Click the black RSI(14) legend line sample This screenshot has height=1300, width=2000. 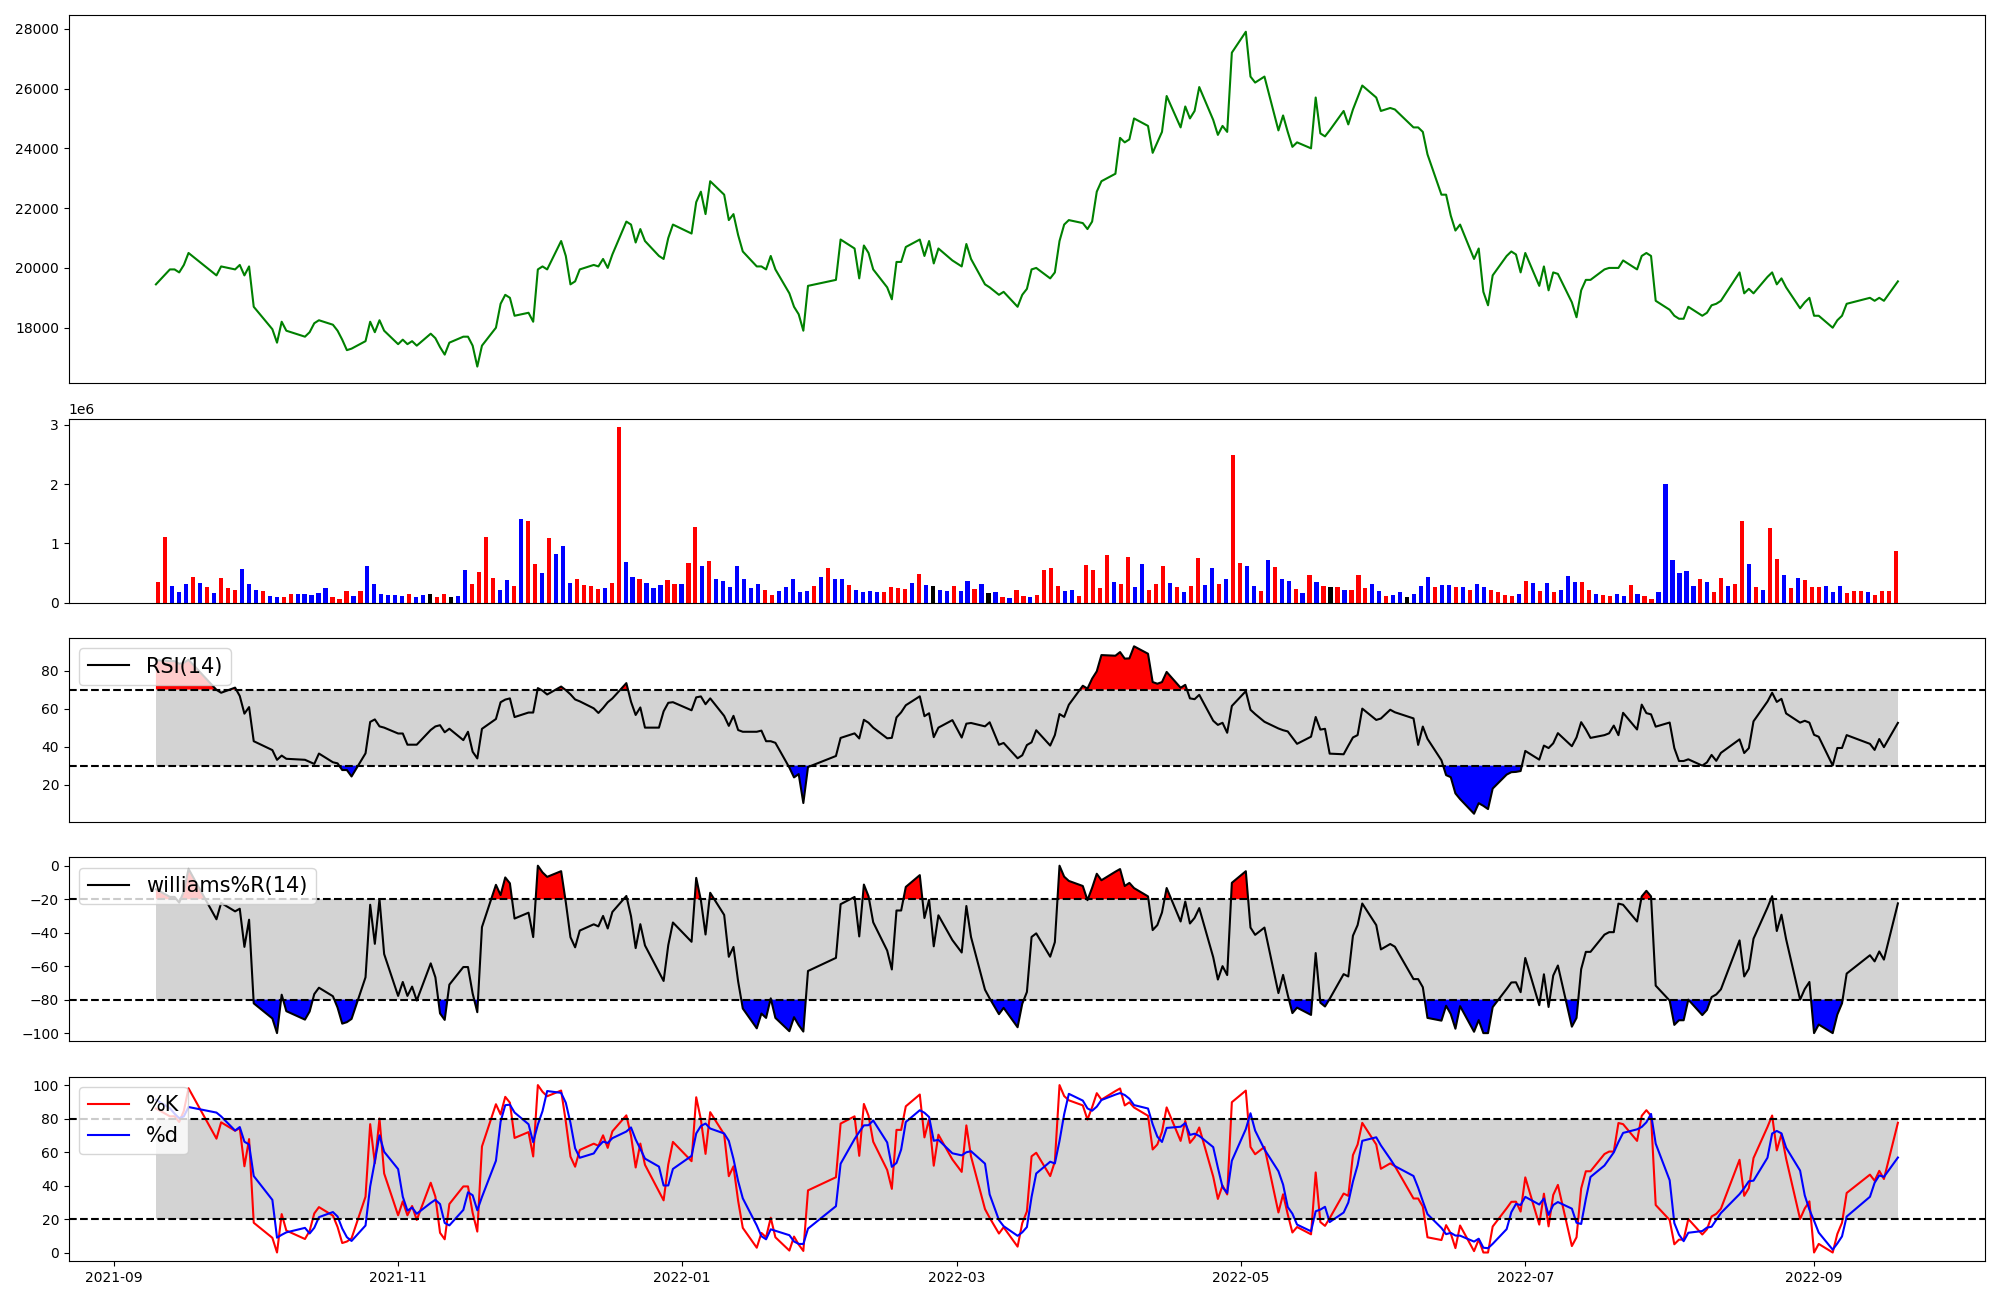pyautogui.click(x=109, y=666)
